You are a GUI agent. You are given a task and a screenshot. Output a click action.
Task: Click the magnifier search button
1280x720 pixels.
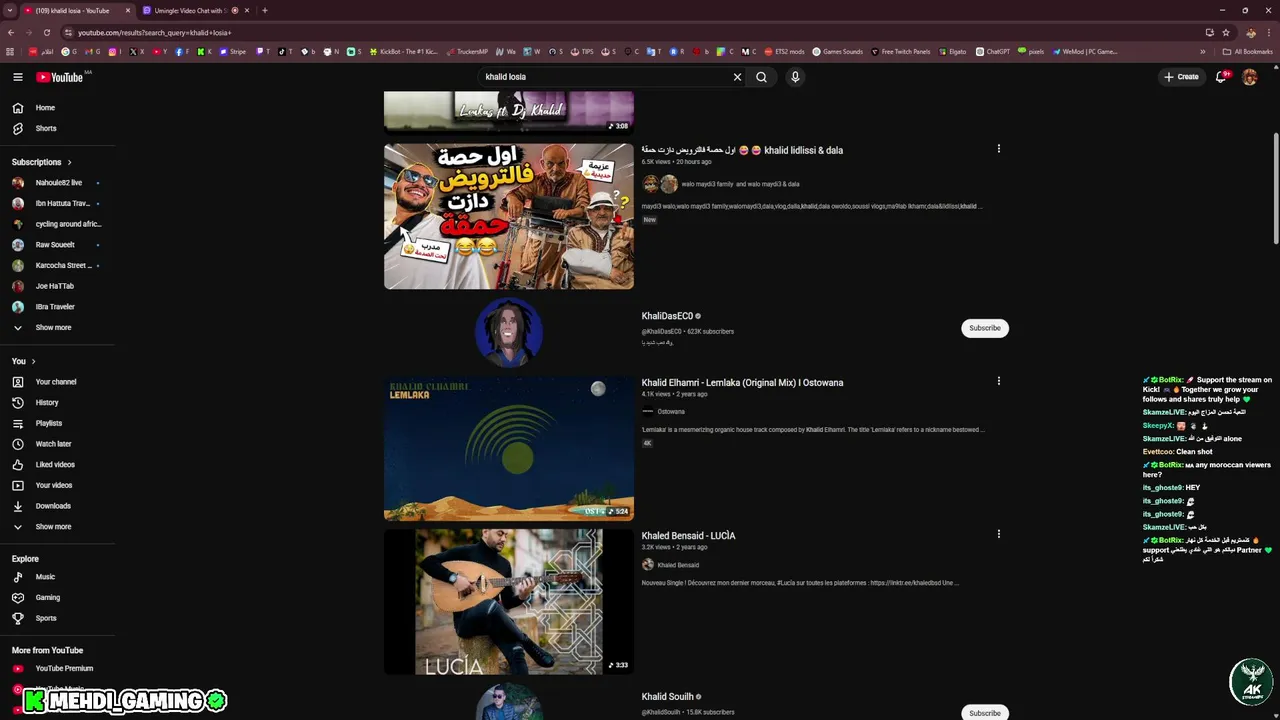pyautogui.click(x=761, y=77)
